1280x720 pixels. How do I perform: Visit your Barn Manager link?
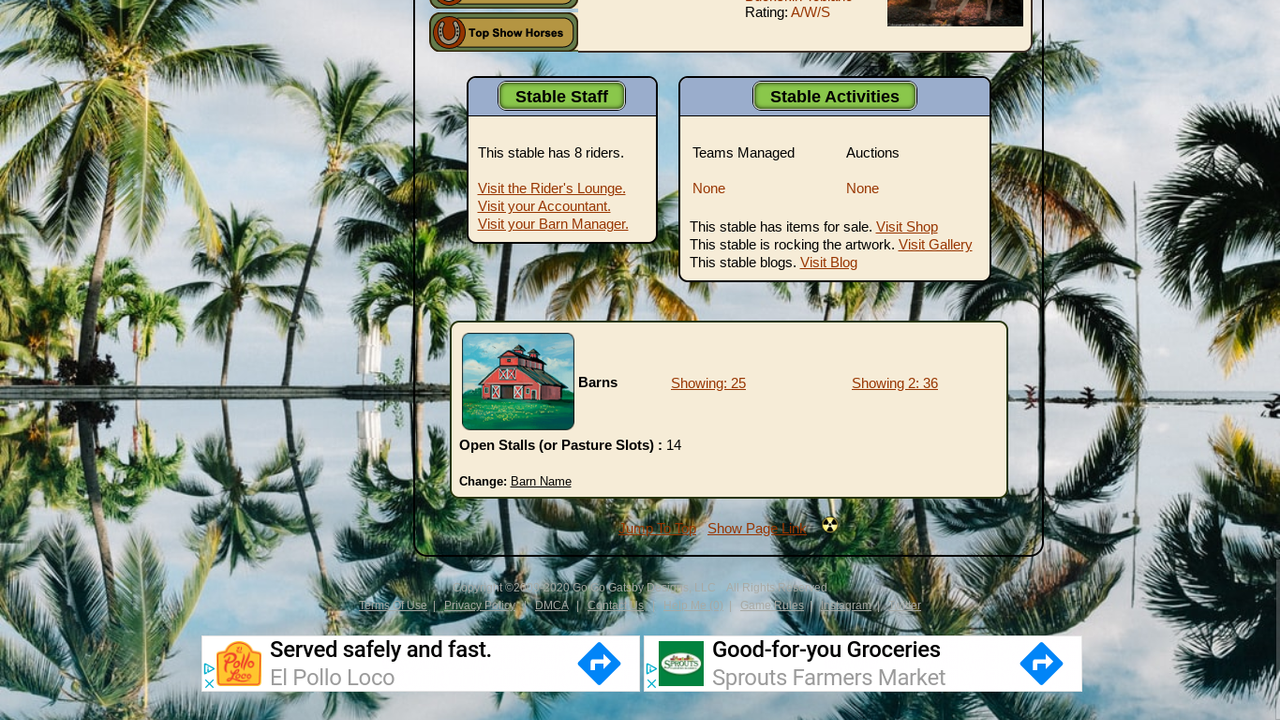point(553,224)
